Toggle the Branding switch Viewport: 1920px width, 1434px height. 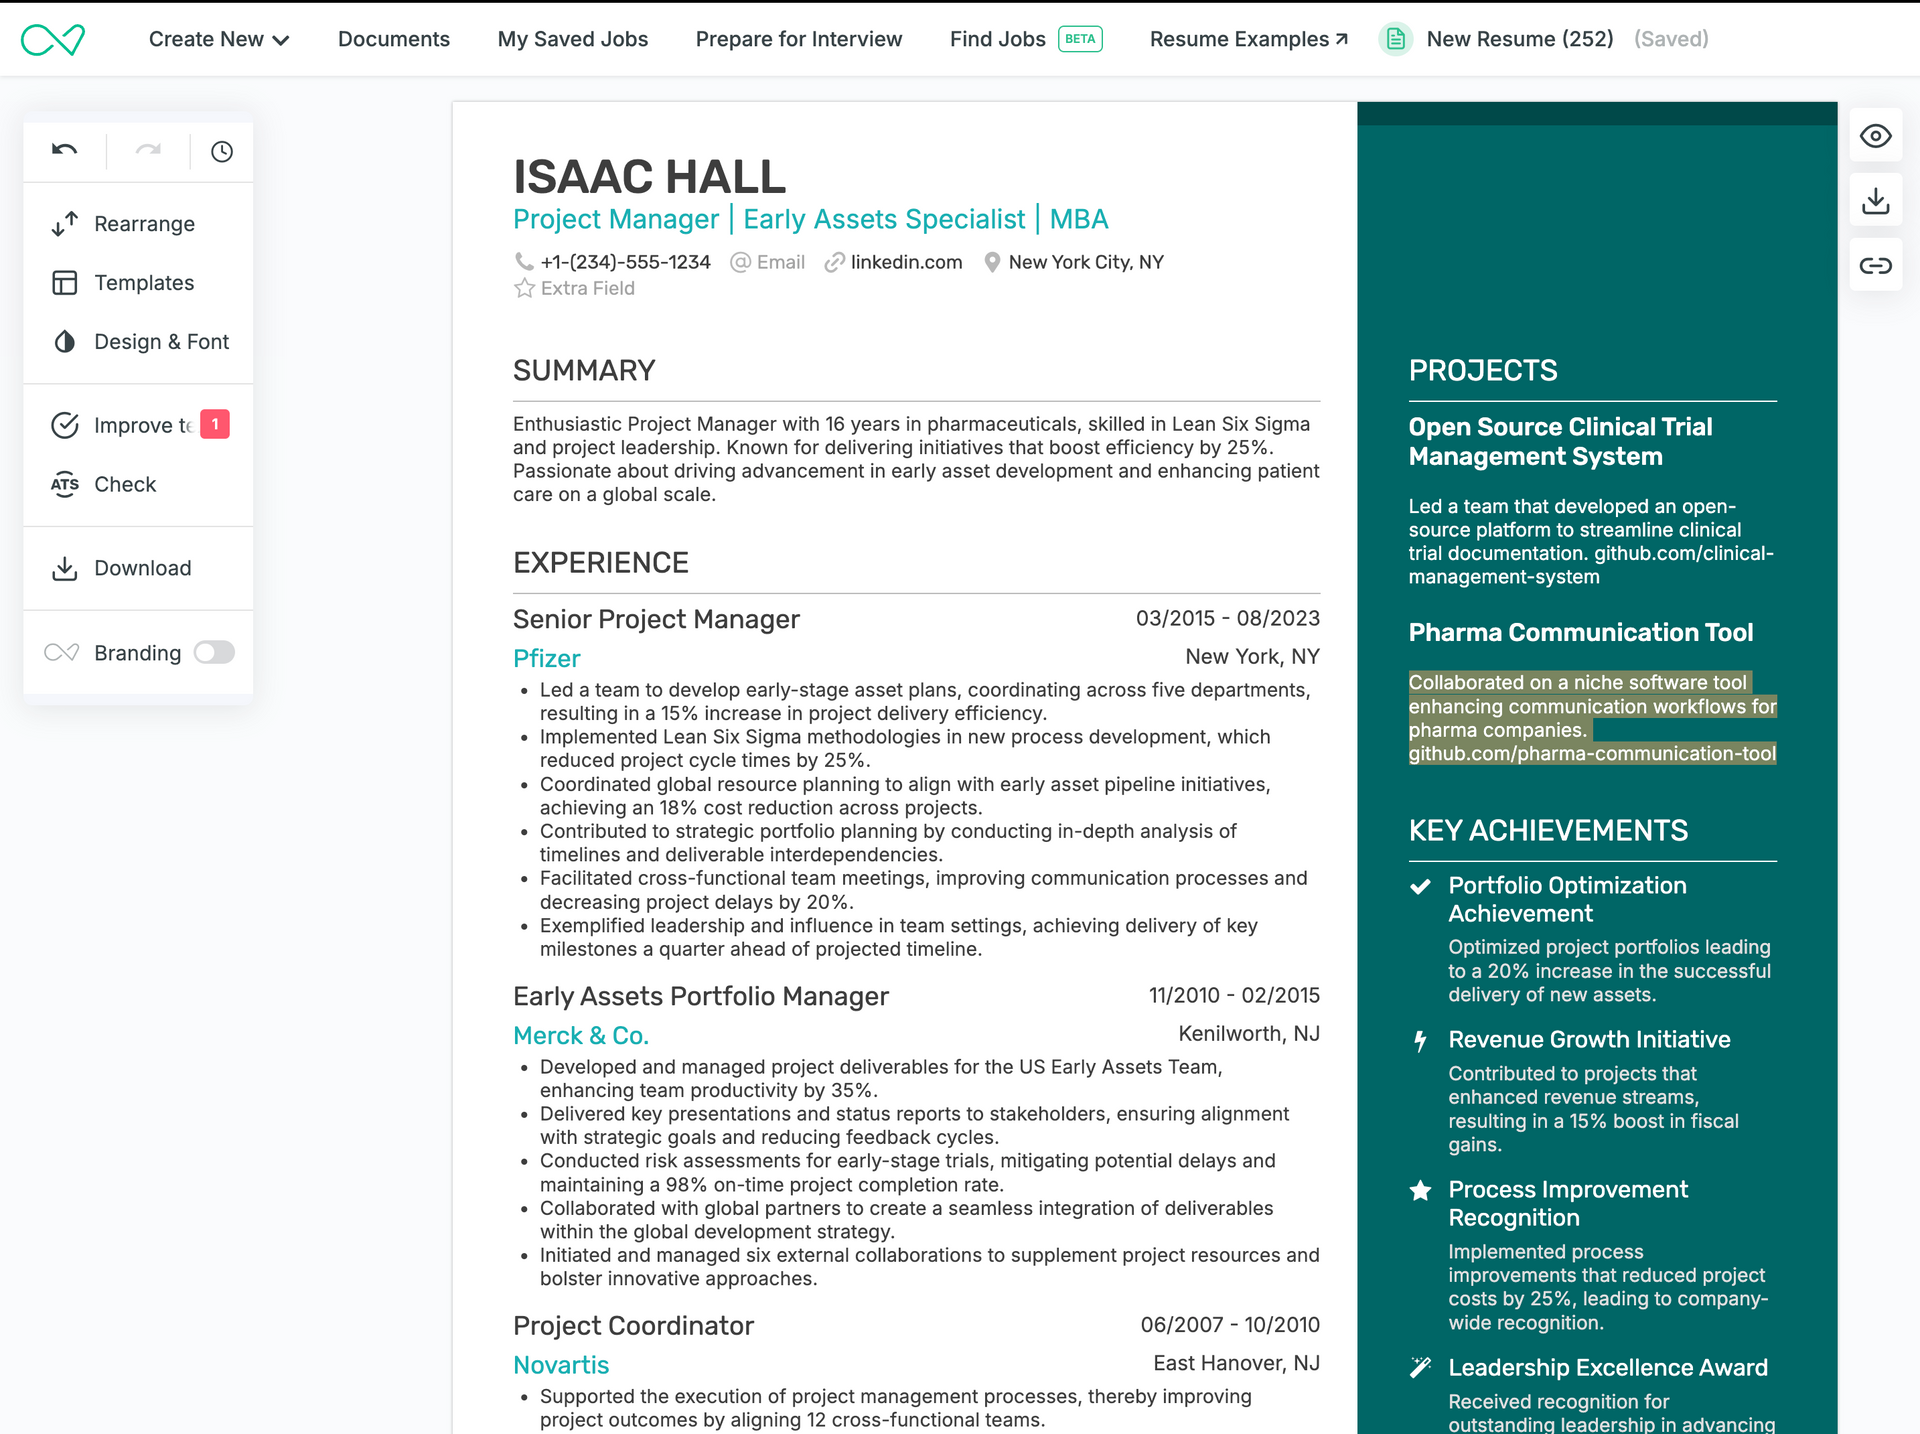[214, 653]
